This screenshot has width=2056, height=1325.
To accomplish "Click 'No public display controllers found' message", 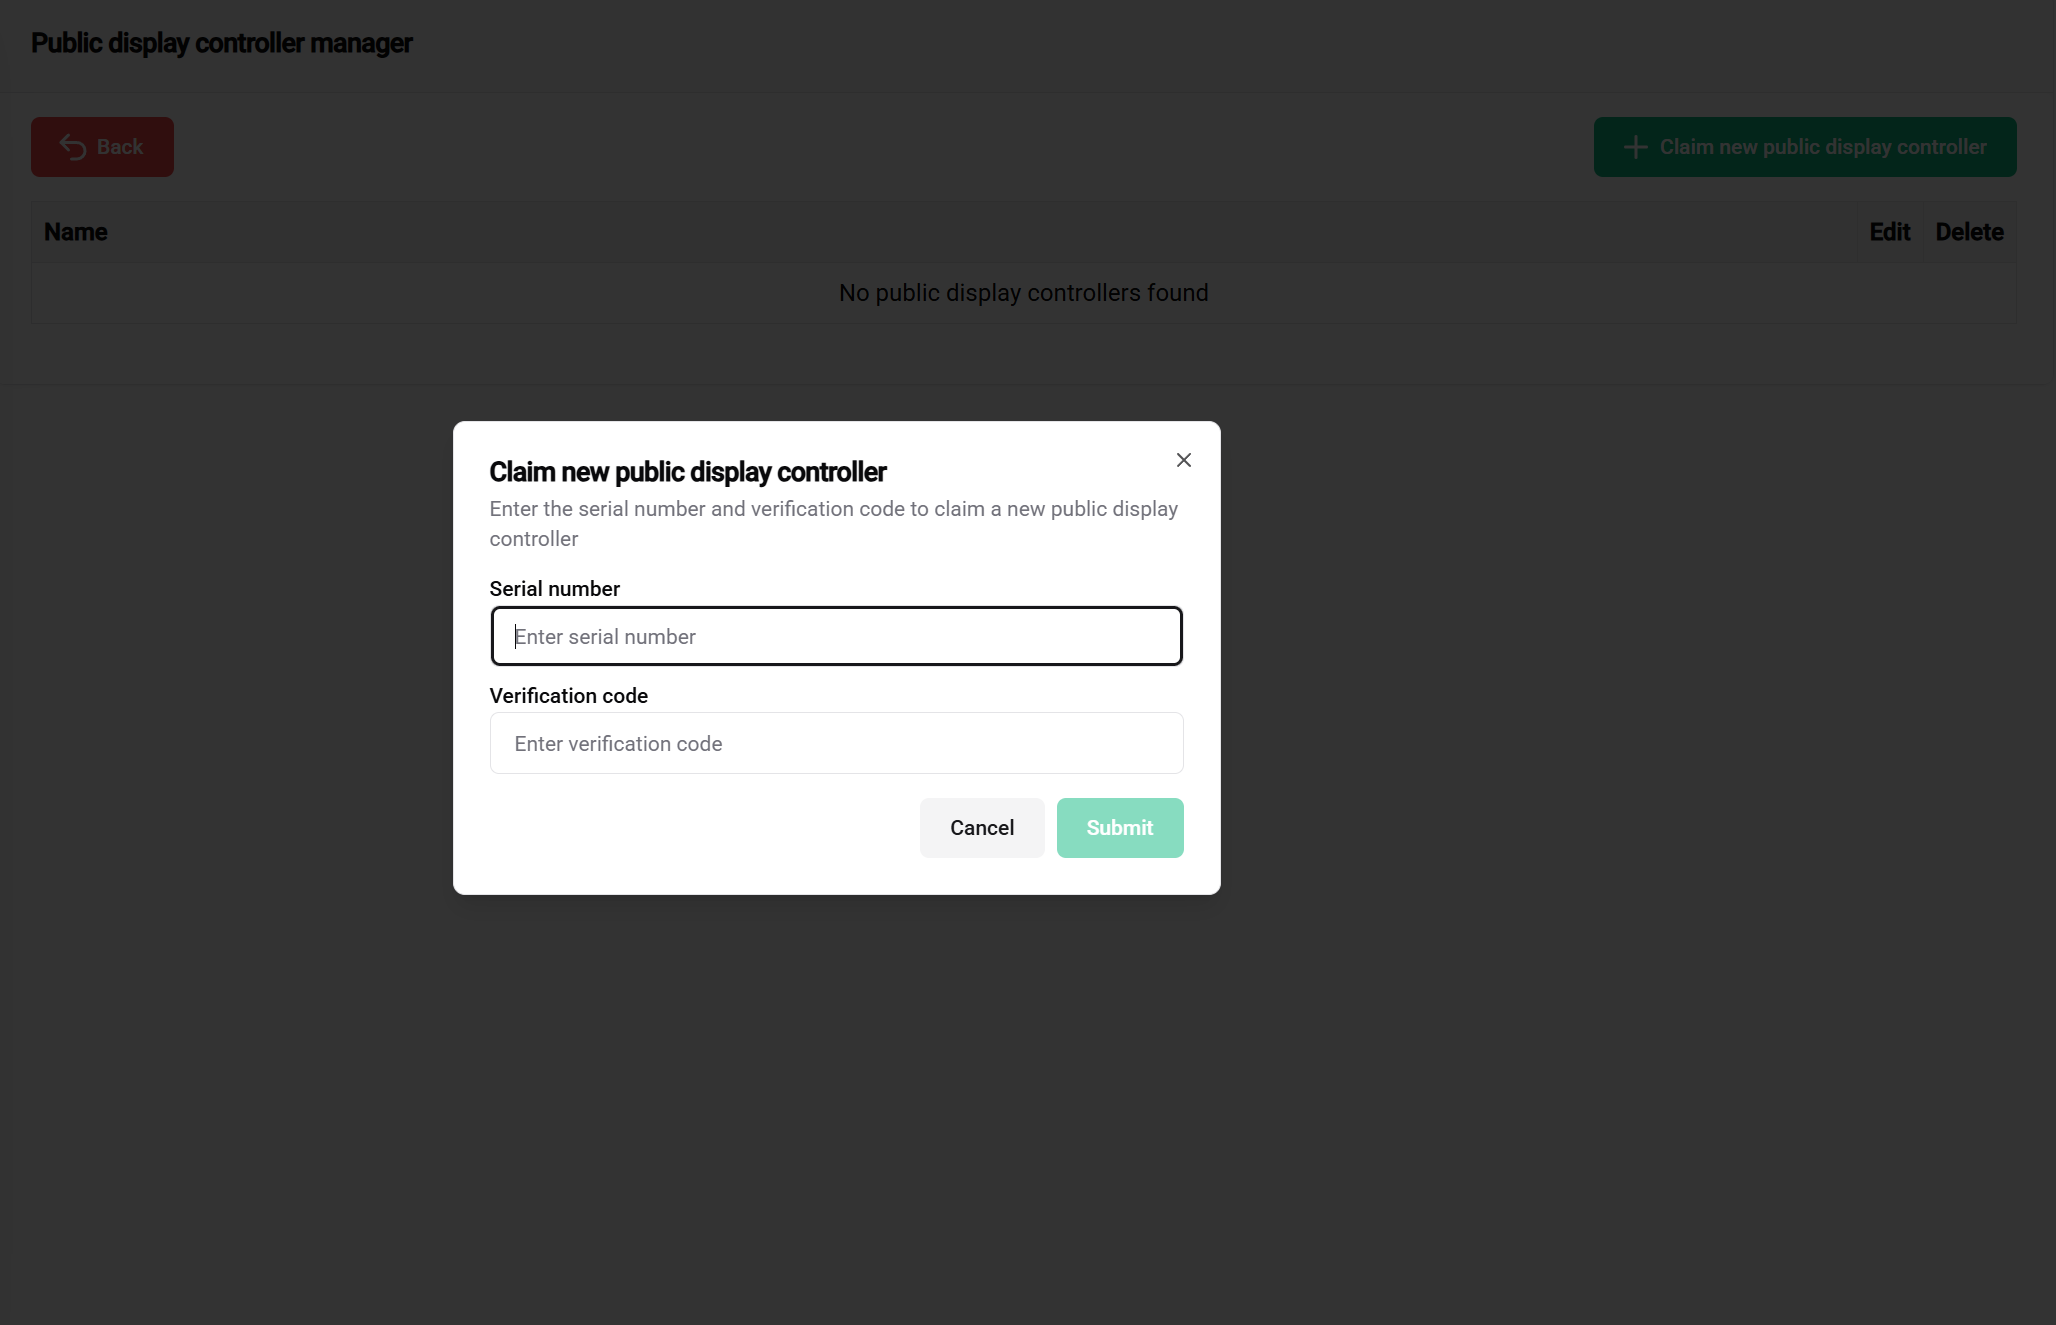I will pos(1023,293).
